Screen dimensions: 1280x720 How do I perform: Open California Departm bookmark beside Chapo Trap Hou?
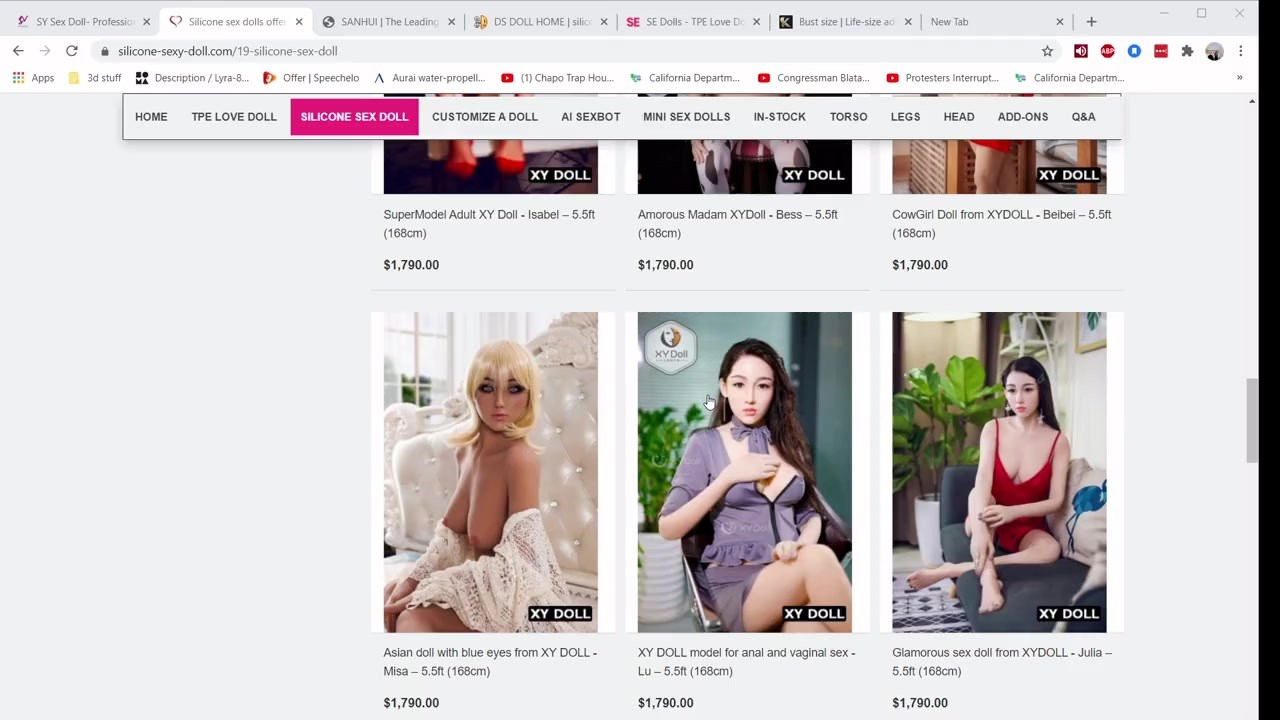[685, 78]
